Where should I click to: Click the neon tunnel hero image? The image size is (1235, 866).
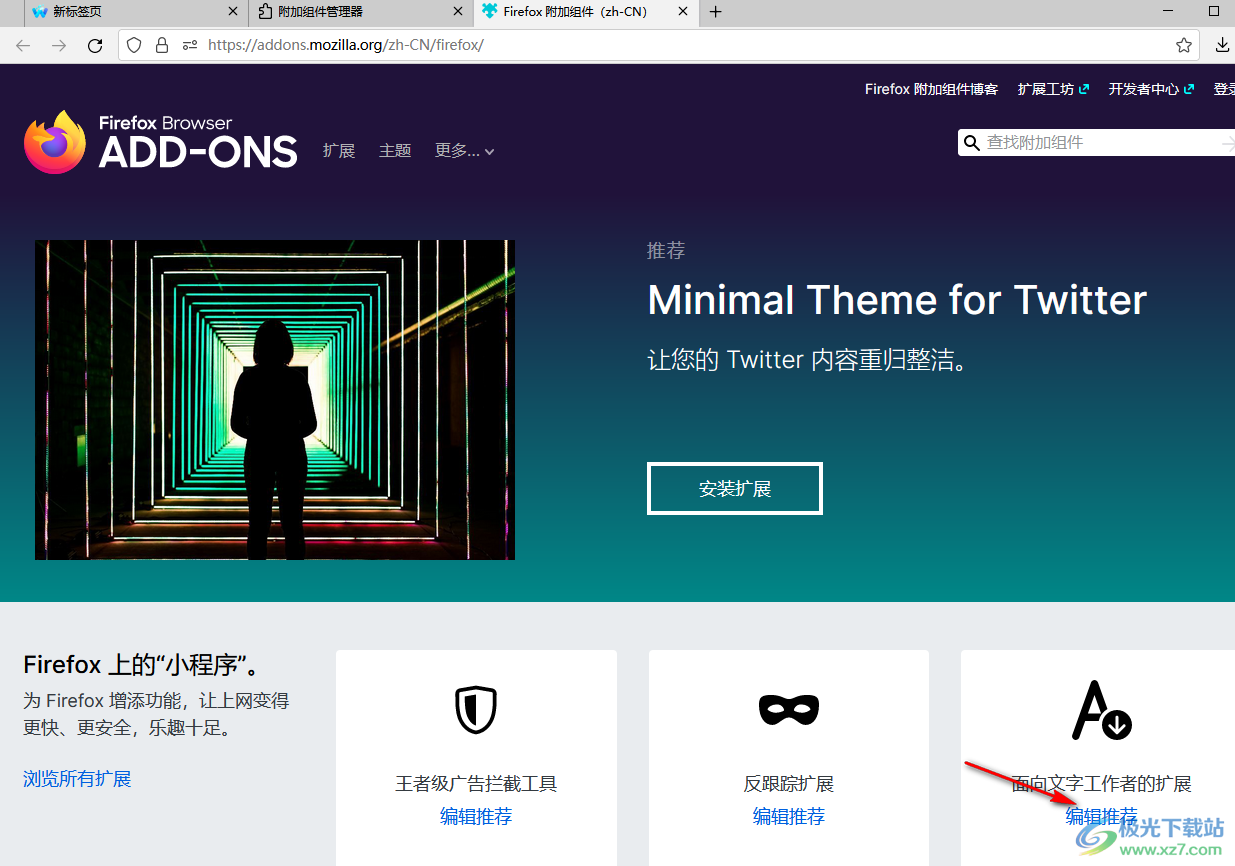point(275,400)
